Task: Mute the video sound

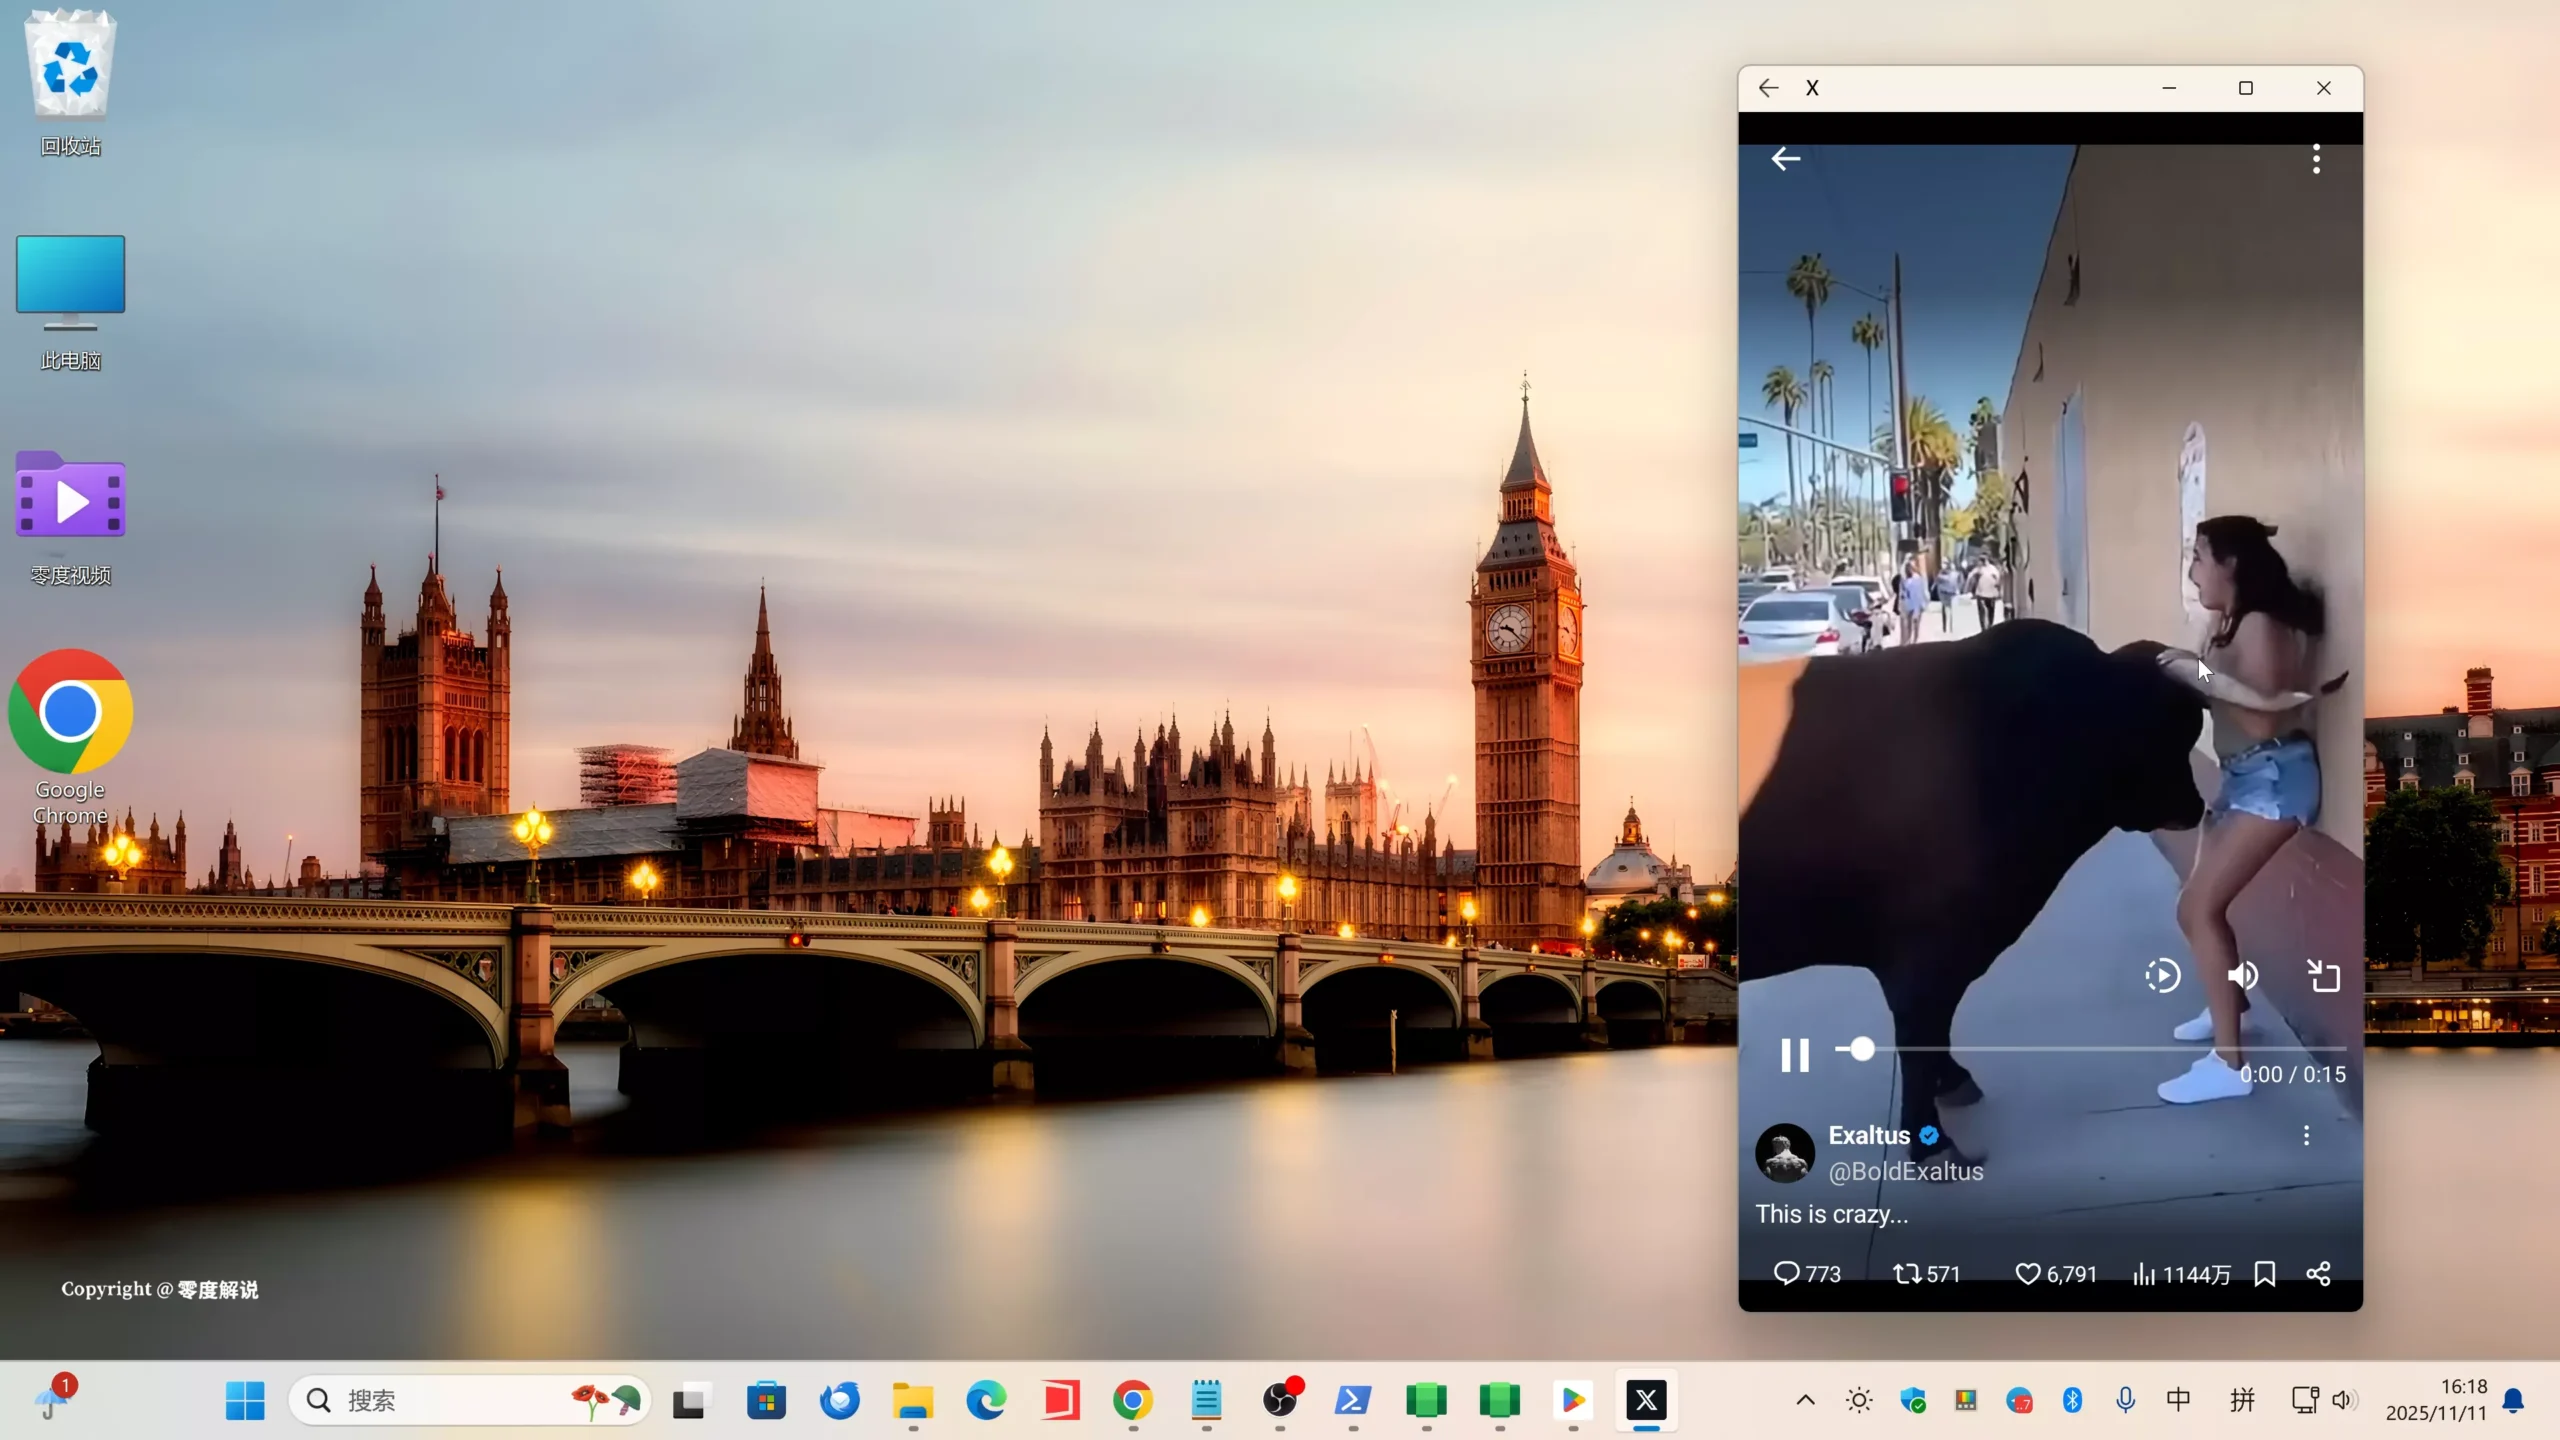Action: click(x=2243, y=975)
